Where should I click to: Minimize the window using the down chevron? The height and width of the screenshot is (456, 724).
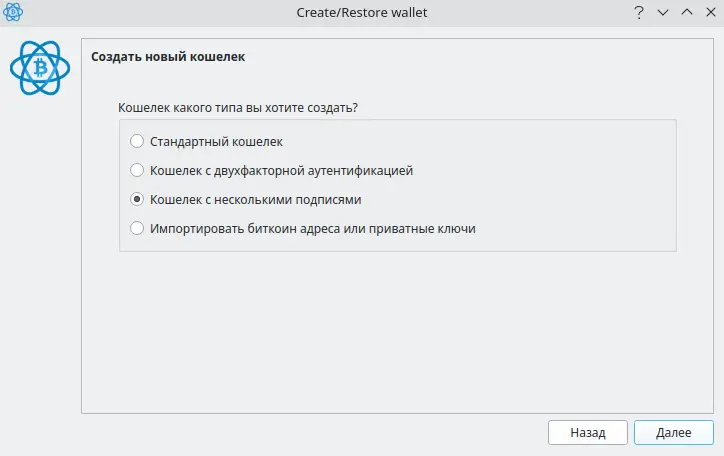pyautogui.click(x=663, y=12)
